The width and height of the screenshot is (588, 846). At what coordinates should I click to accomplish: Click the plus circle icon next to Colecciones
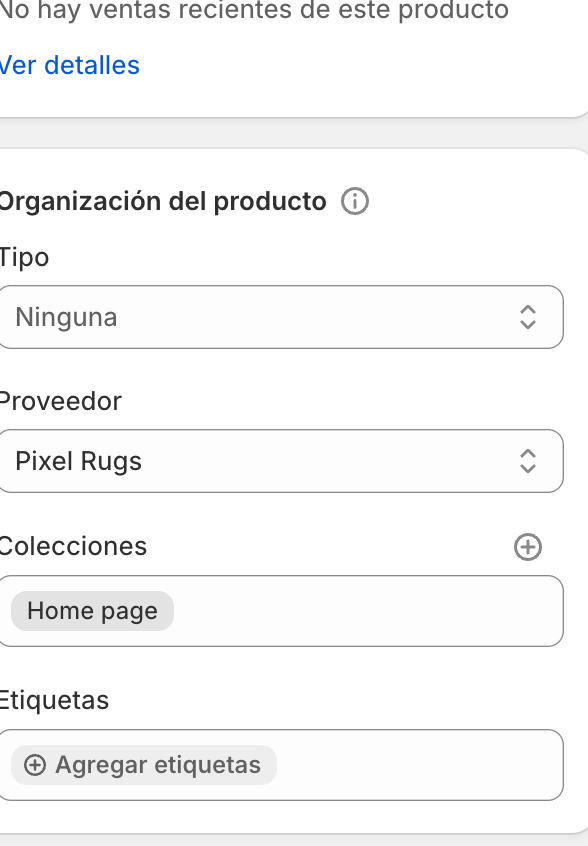[x=528, y=547]
